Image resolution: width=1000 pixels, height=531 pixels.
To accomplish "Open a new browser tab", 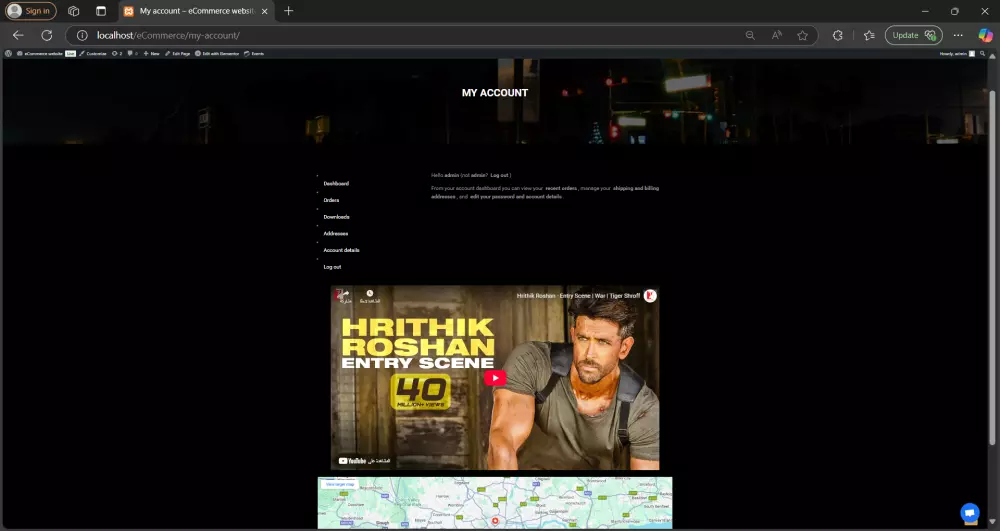I will tap(289, 11).
